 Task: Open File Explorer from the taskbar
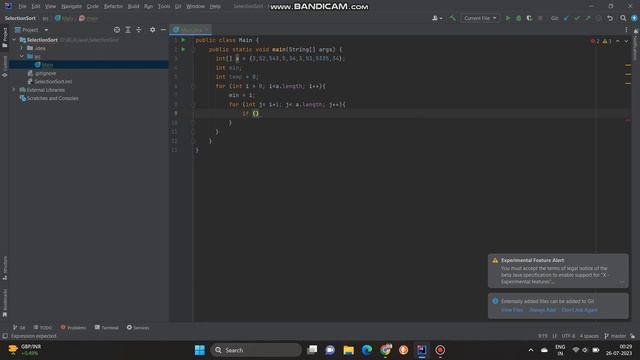pyautogui.click(x=349, y=350)
